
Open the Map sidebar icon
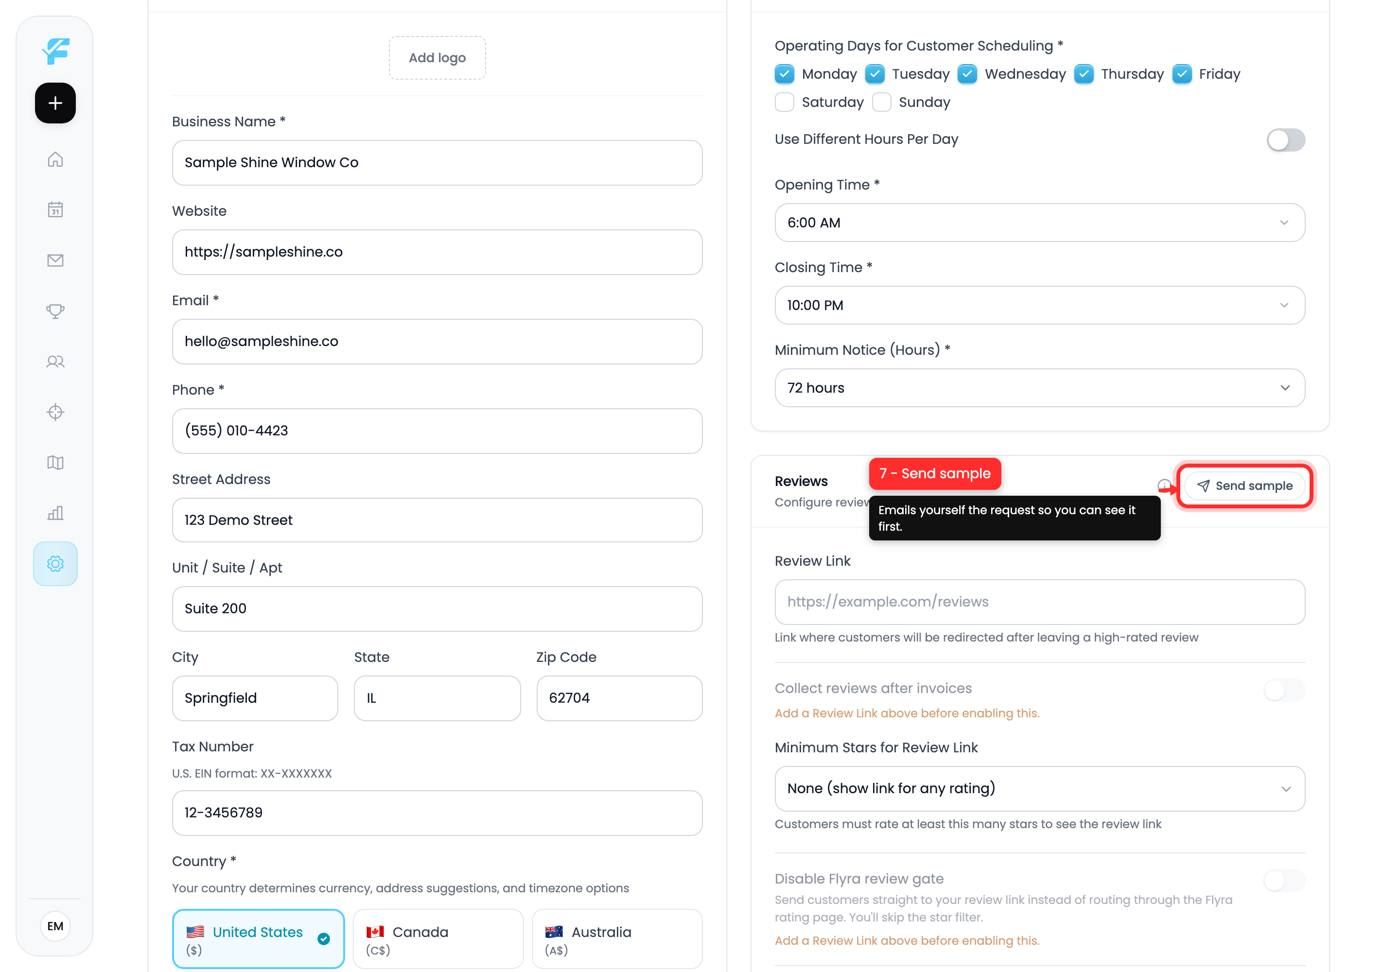pyautogui.click(x=55, y=462)
